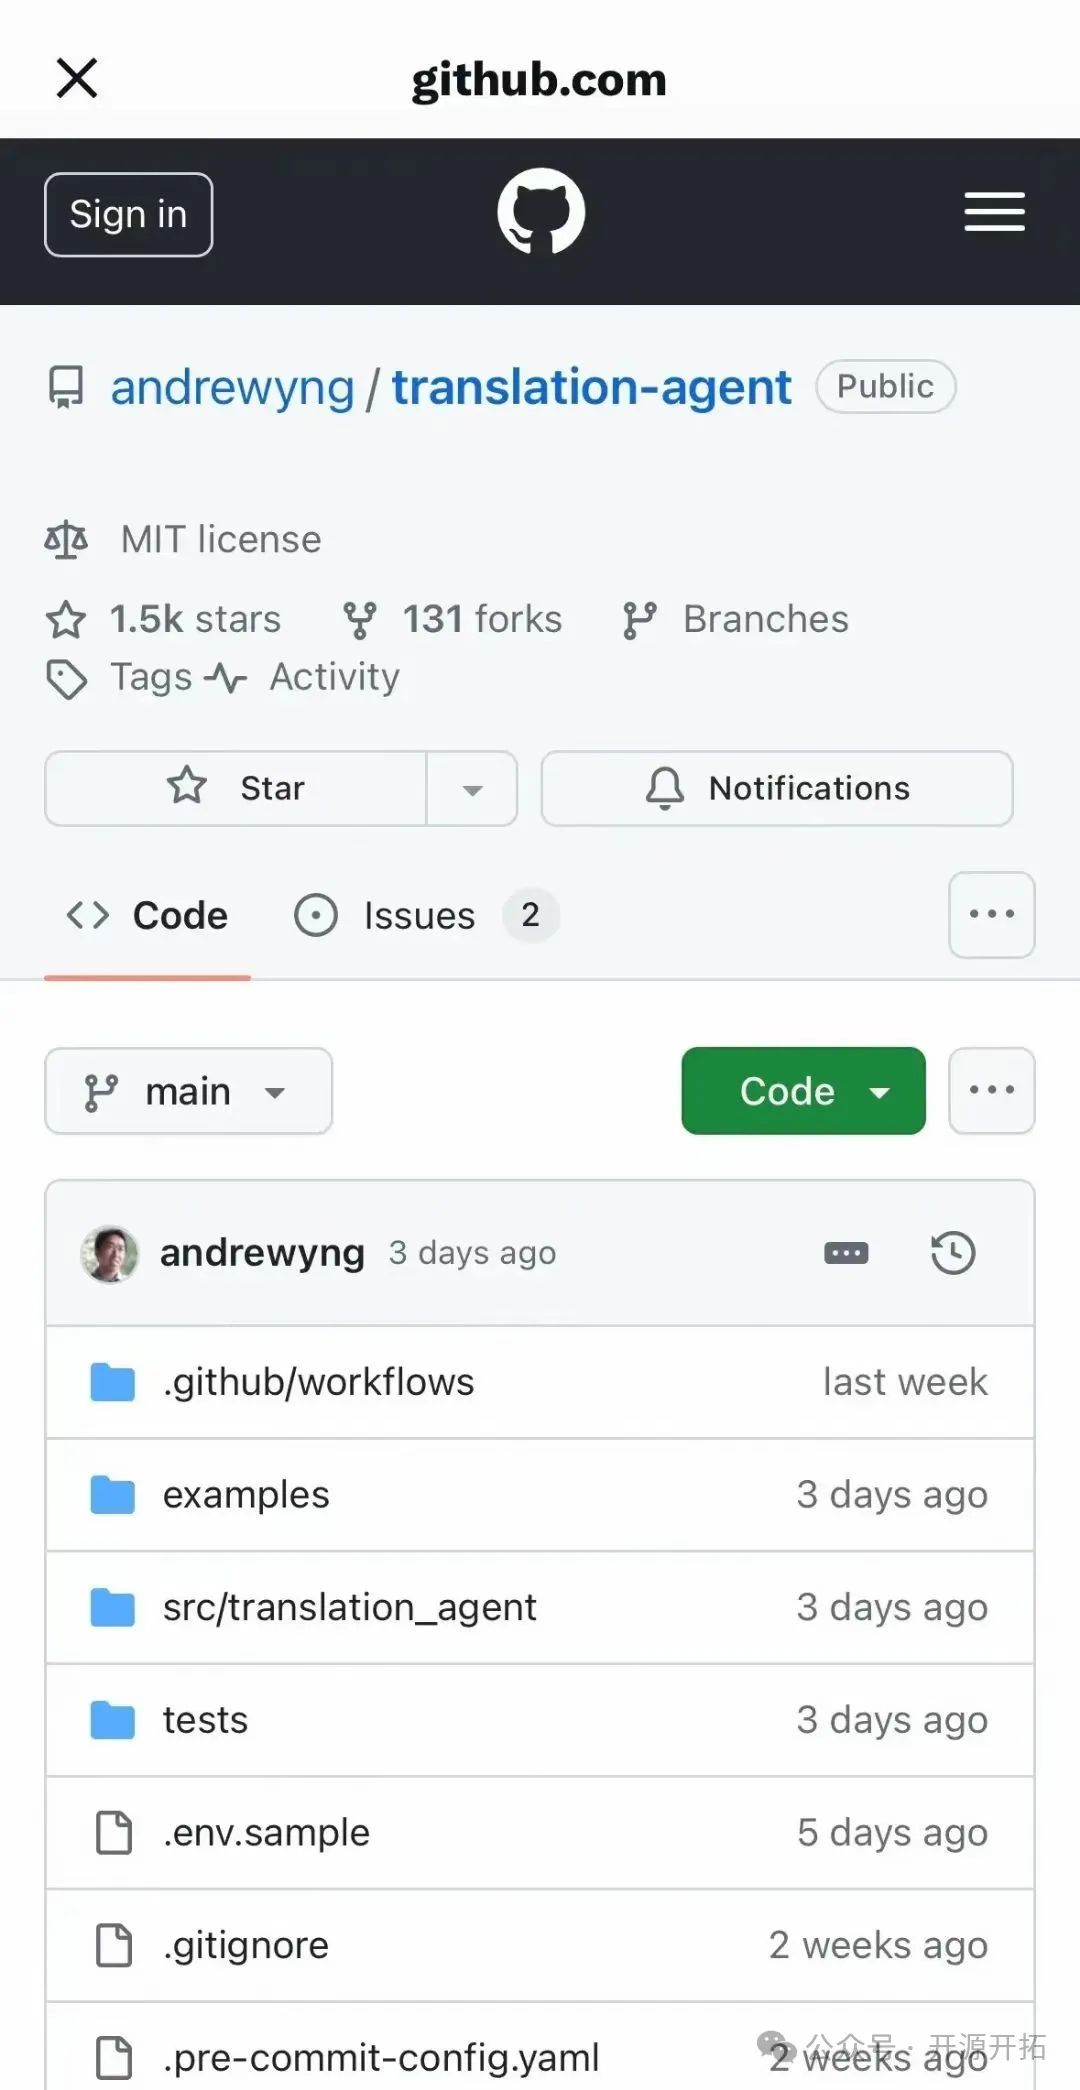
Task: Click the file icon for .env.sample
Action: click(113, 1833)
